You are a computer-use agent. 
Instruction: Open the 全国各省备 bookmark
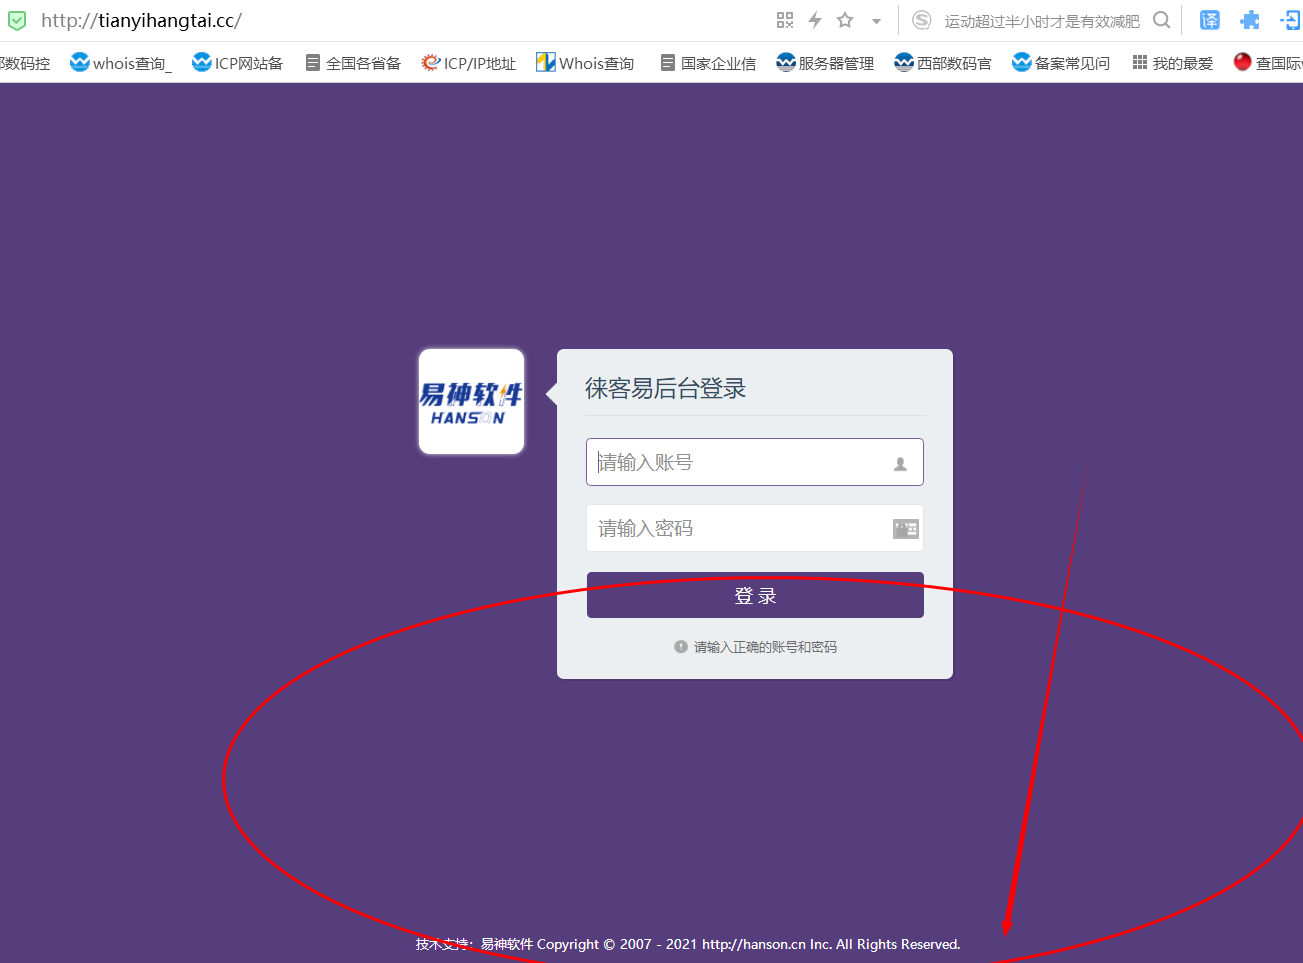tap(352, 62)
